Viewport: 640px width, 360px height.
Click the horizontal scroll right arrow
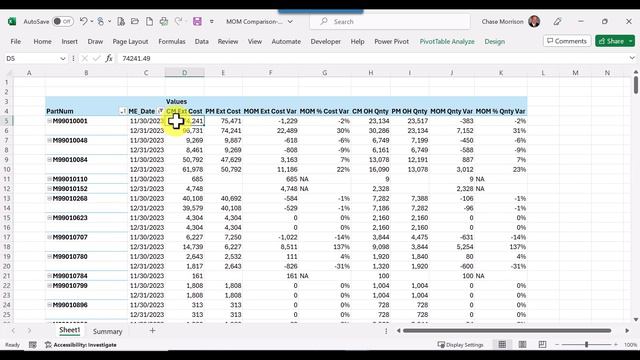(x=627, y=331)
